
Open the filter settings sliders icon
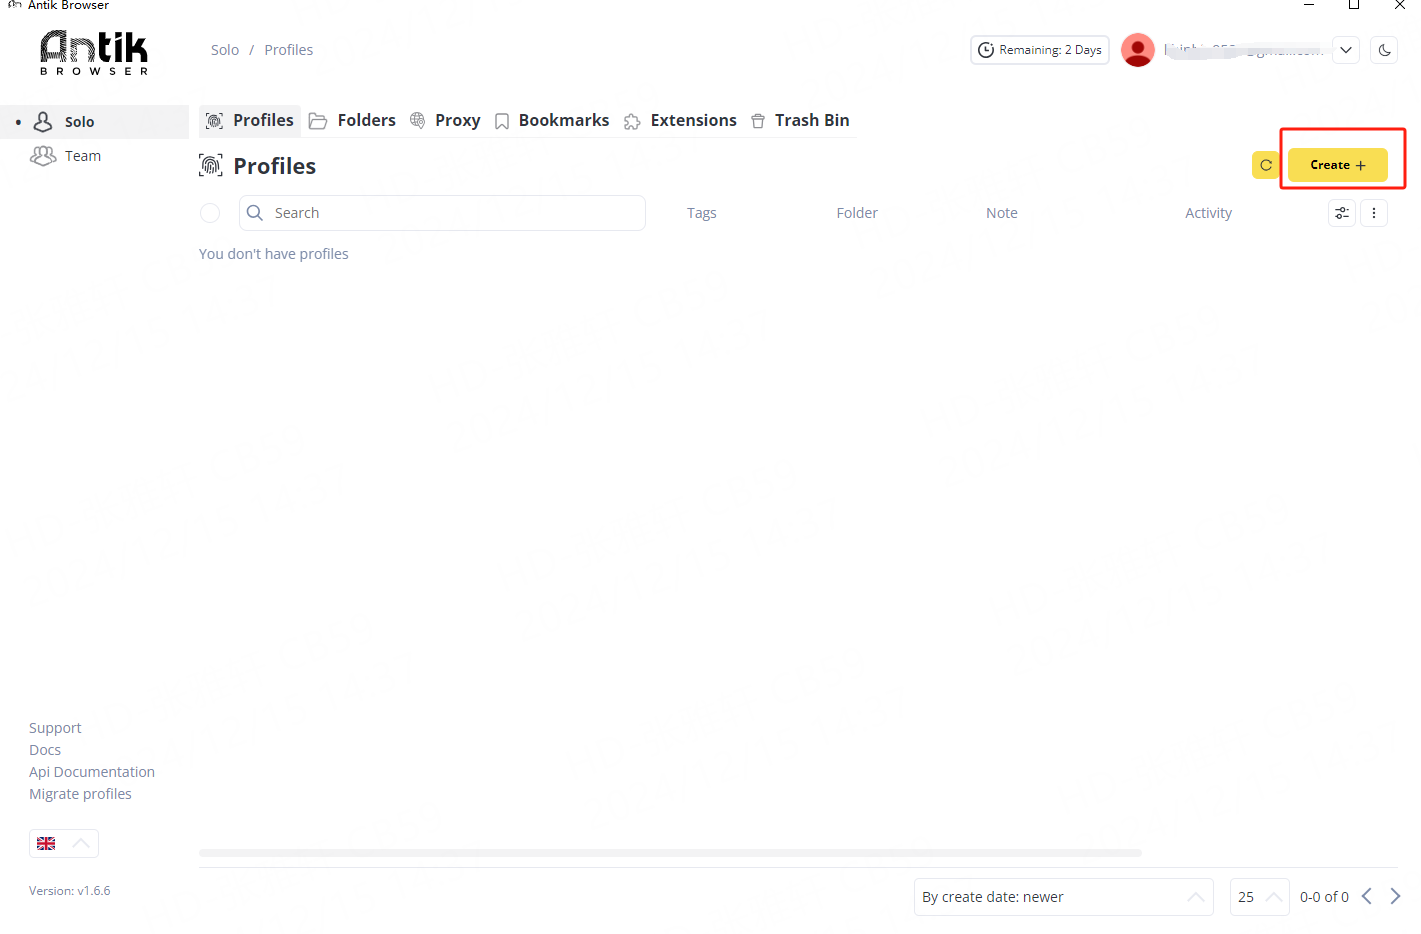point(1342,213)
